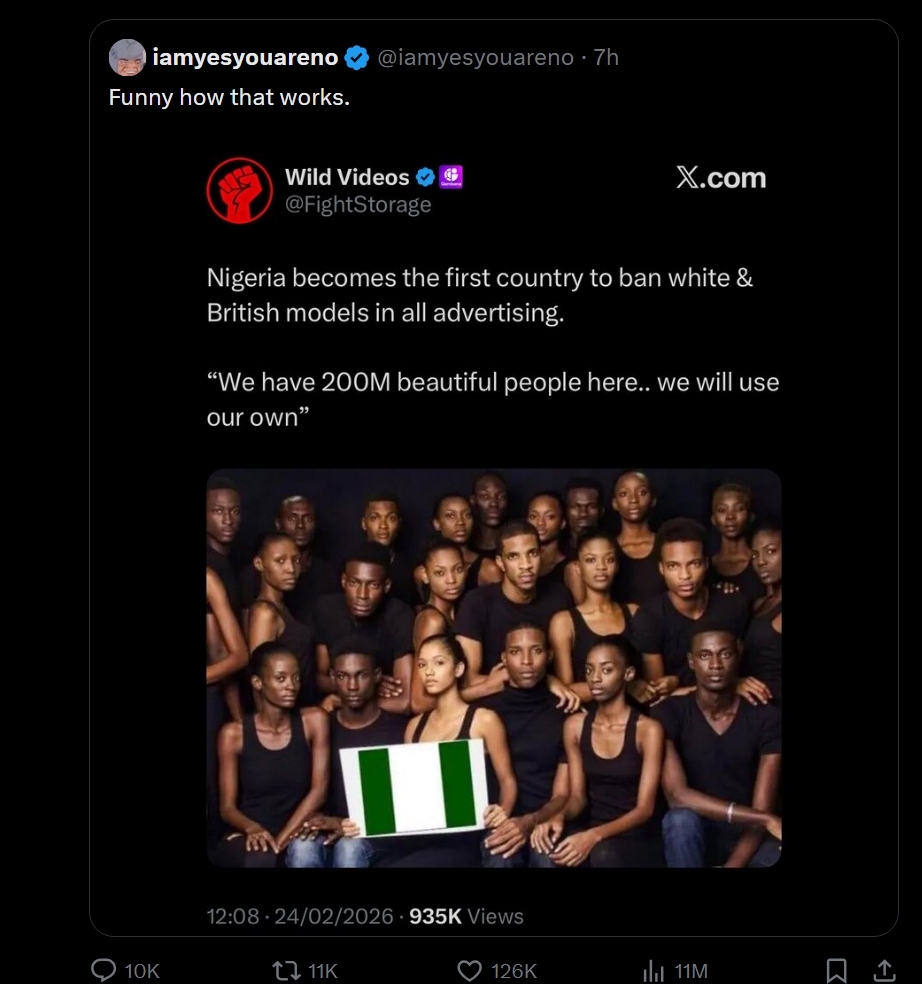The width and height of the screenshot is (922, 984).
Task: Click the blue verified badge beside iamyesyouareno
Action: 356,58
